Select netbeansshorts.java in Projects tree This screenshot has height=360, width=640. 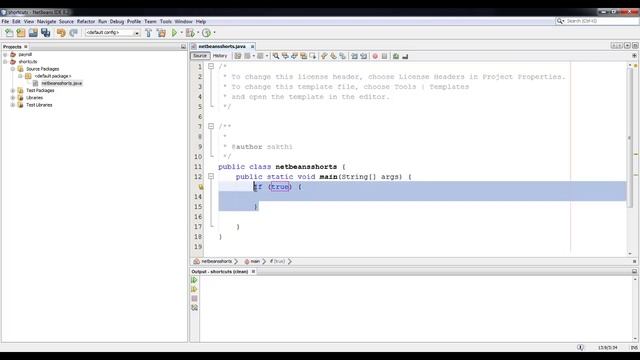pos(62,83)
